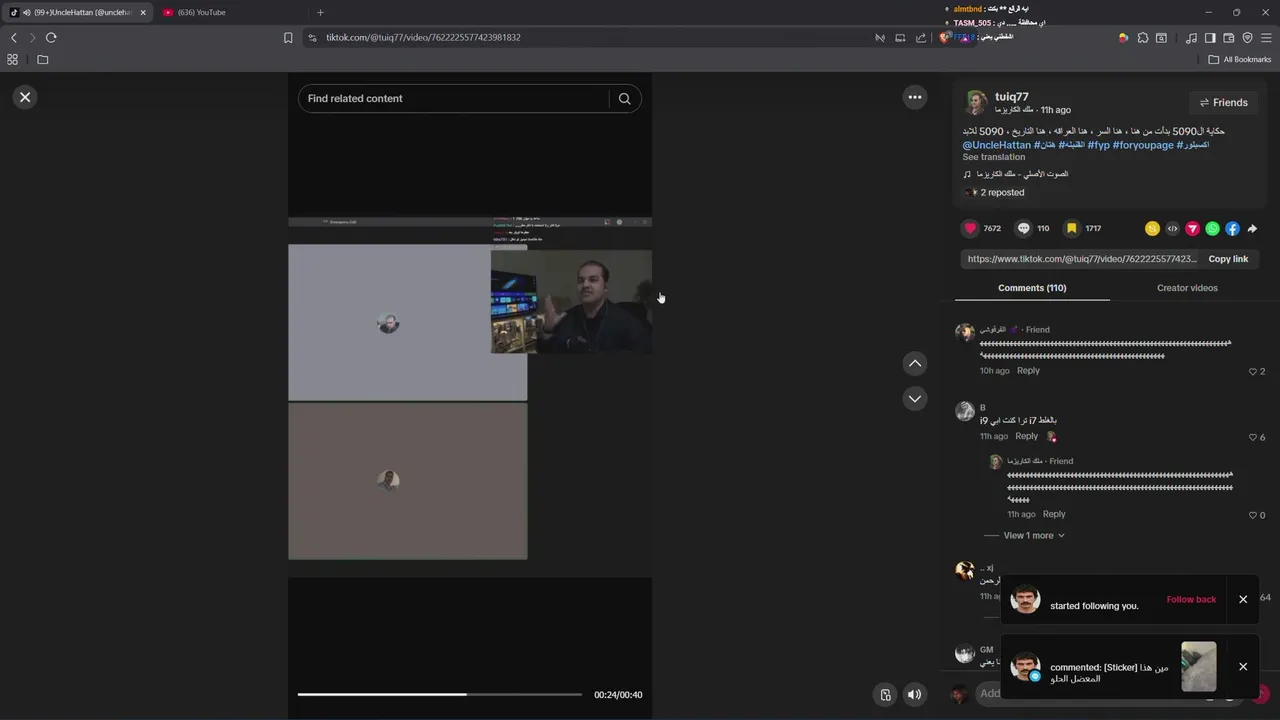Reload the page with the refresh icon

[x=51, y=37]
